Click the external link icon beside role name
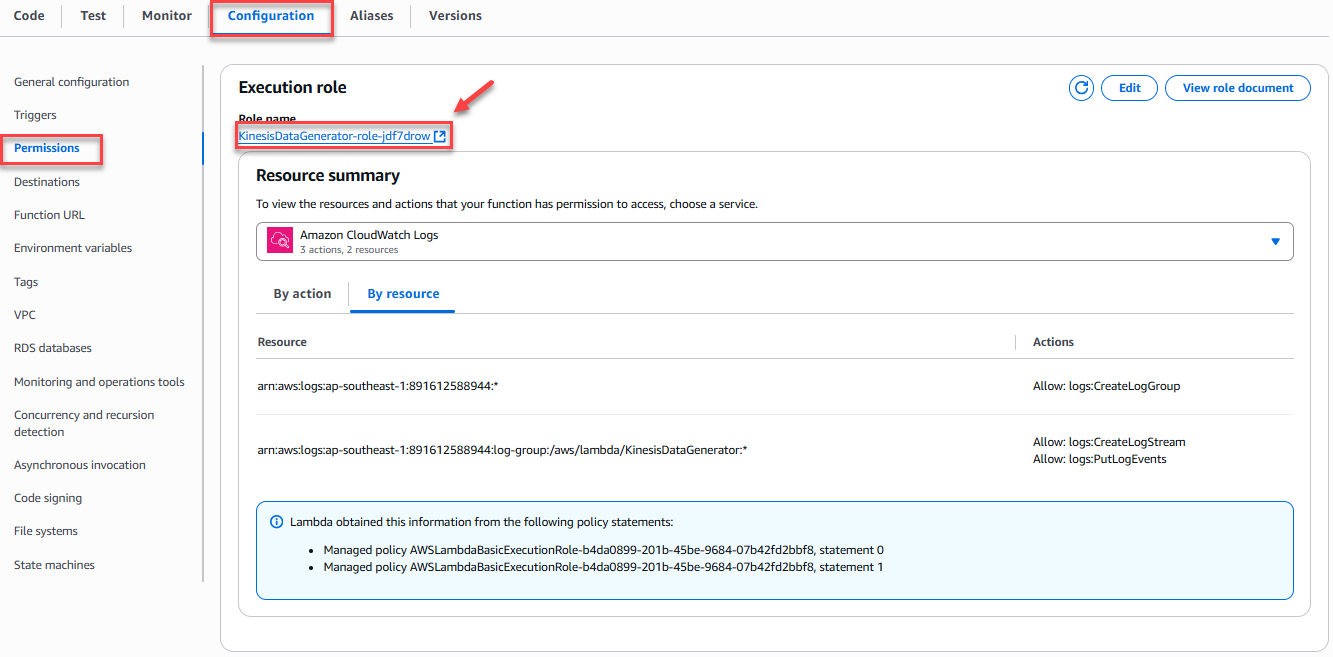The width and height of the screenshot is (1333, 657). pyautogui.click(x=440, y=136)
